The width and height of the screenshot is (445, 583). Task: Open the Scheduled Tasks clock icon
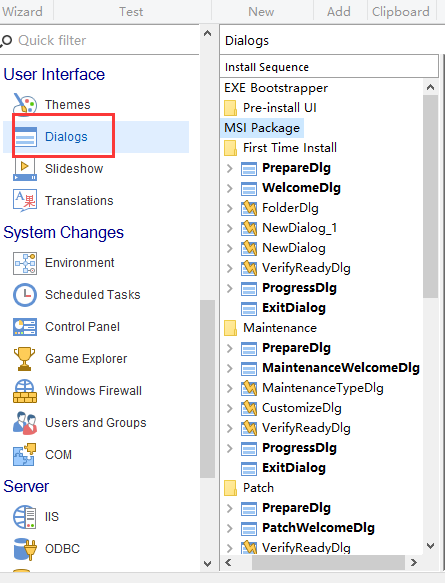pos(25,295)
